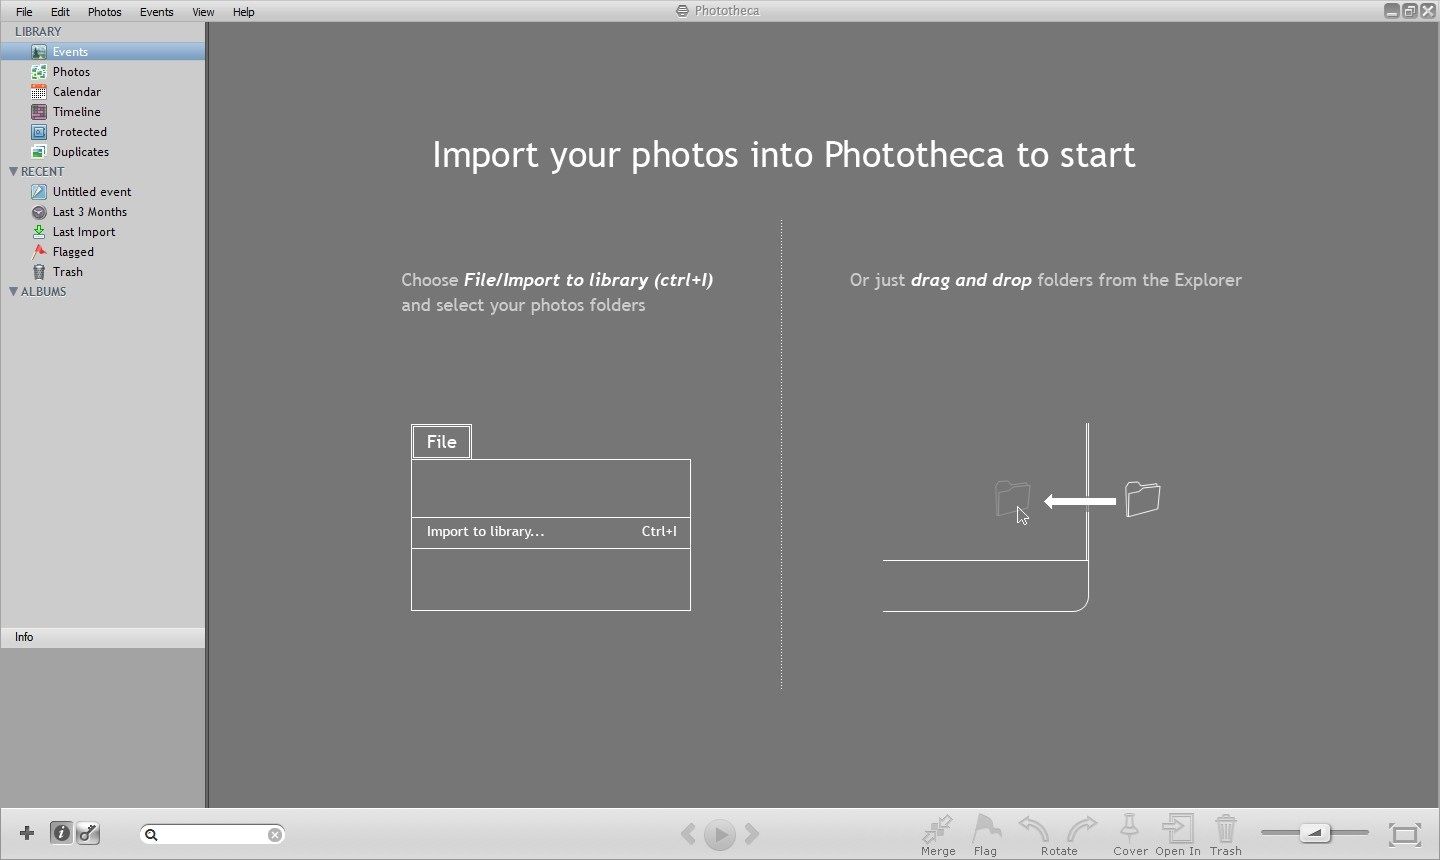
Task: Click the Events sidebar icon
Action: 39,52
